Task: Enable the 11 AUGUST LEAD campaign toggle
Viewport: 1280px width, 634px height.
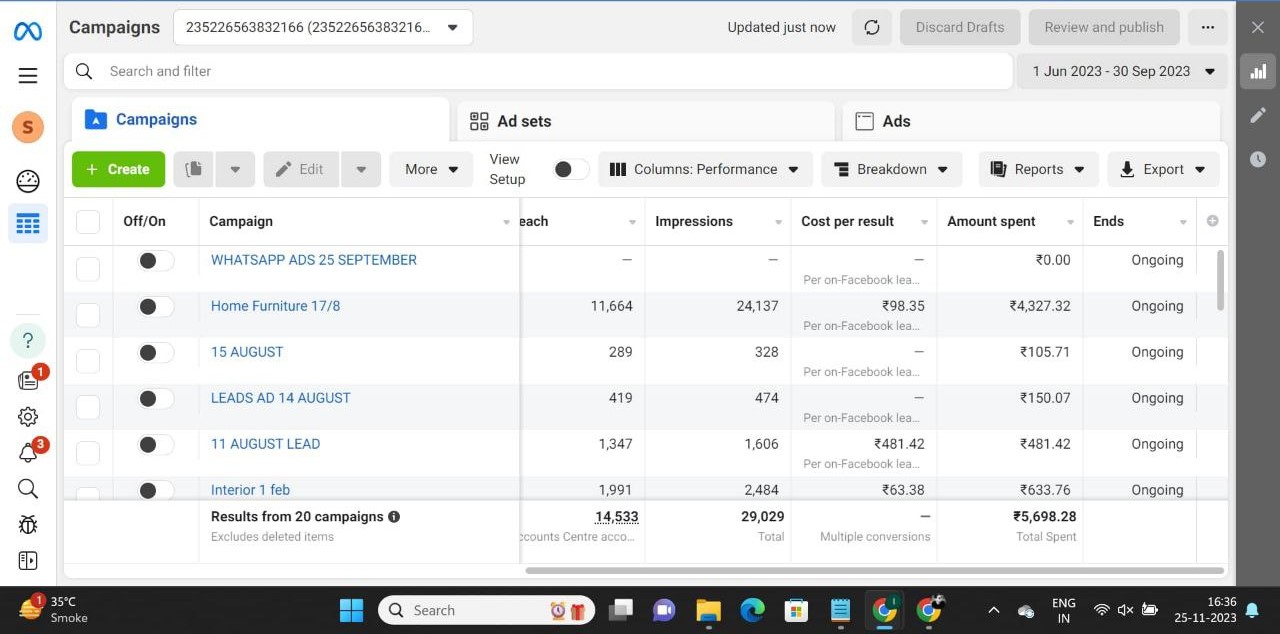Action: point(155,444)
